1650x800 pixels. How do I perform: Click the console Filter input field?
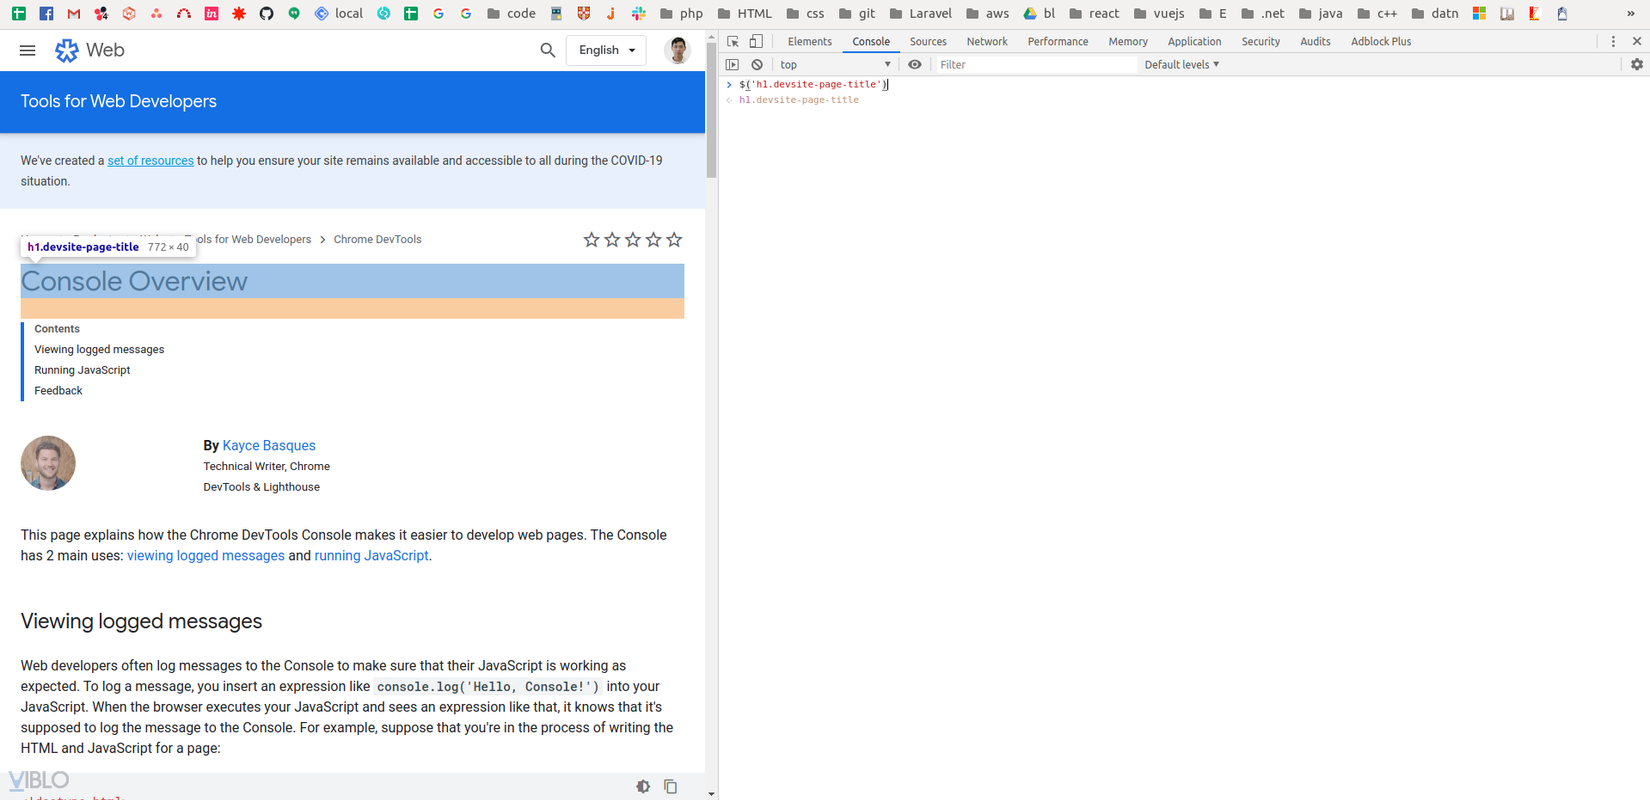tap(1035, 65)
